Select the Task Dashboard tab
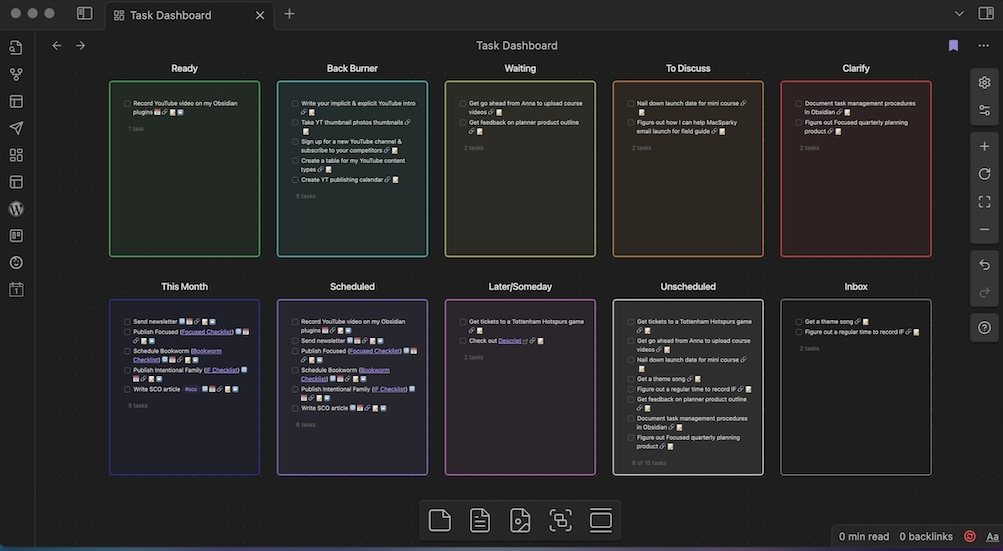Image resolution: width=1003 pixels, height=551 pixels. point(170,15)
